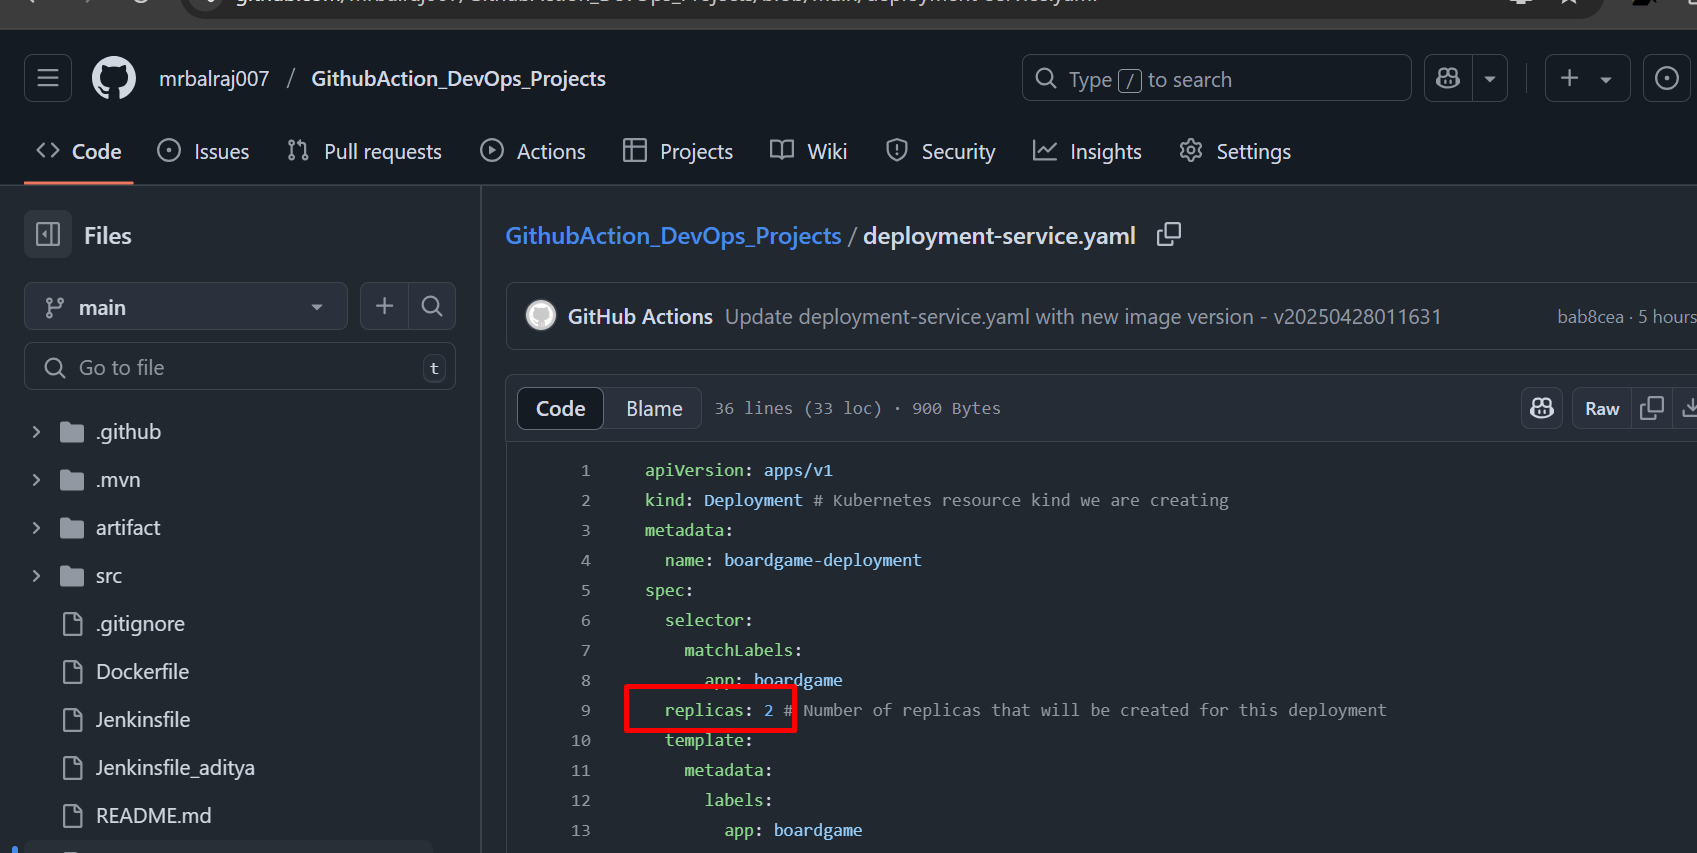Download the raw file icon
This screenshot has width=1697, height=853.
coord(1688,408)
